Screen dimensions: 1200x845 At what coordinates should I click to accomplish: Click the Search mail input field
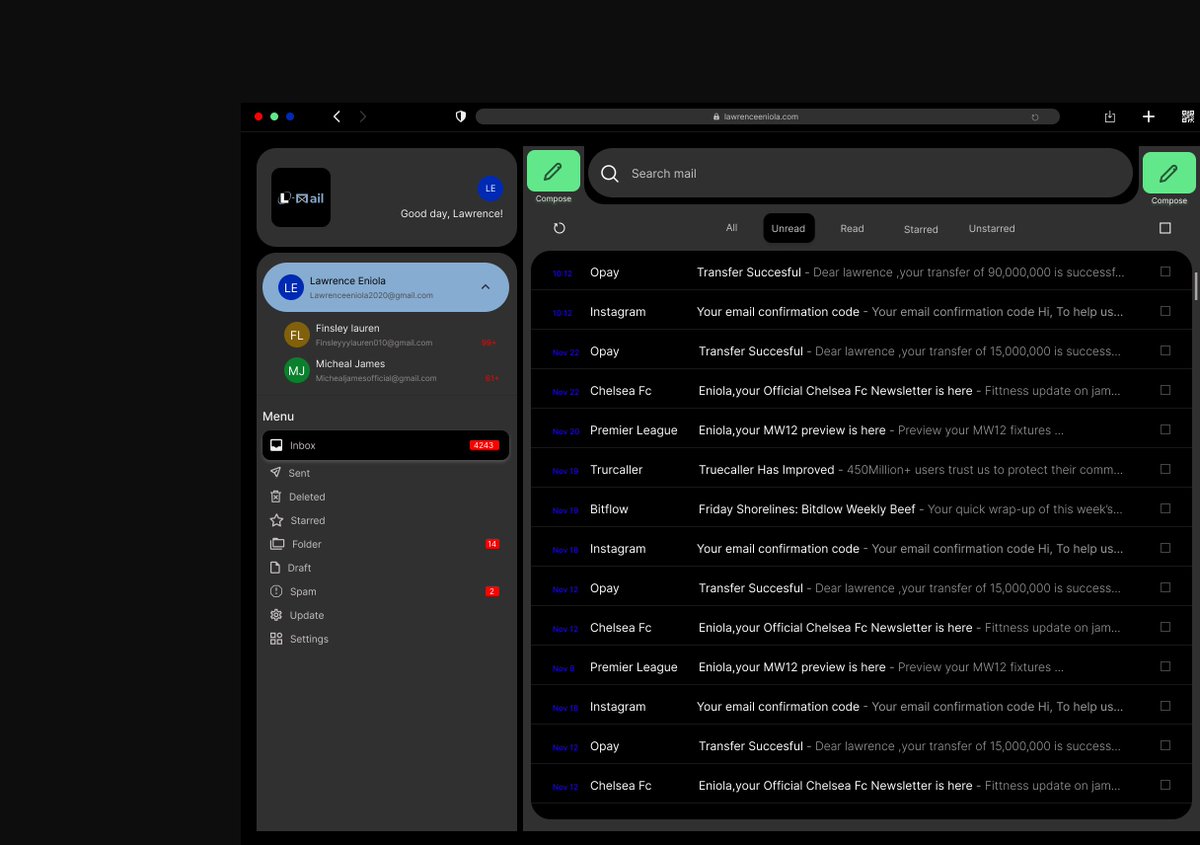pos(860,173)
